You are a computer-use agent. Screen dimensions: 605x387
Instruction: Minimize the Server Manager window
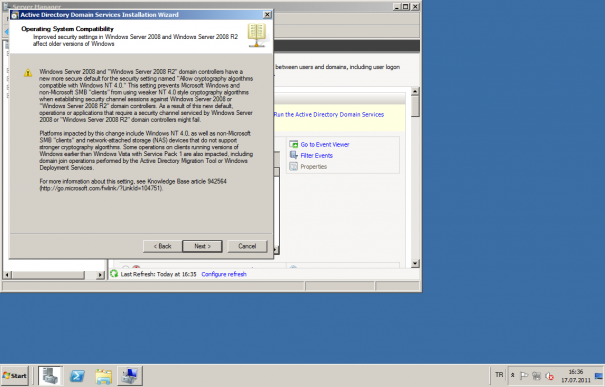[397, 7]
